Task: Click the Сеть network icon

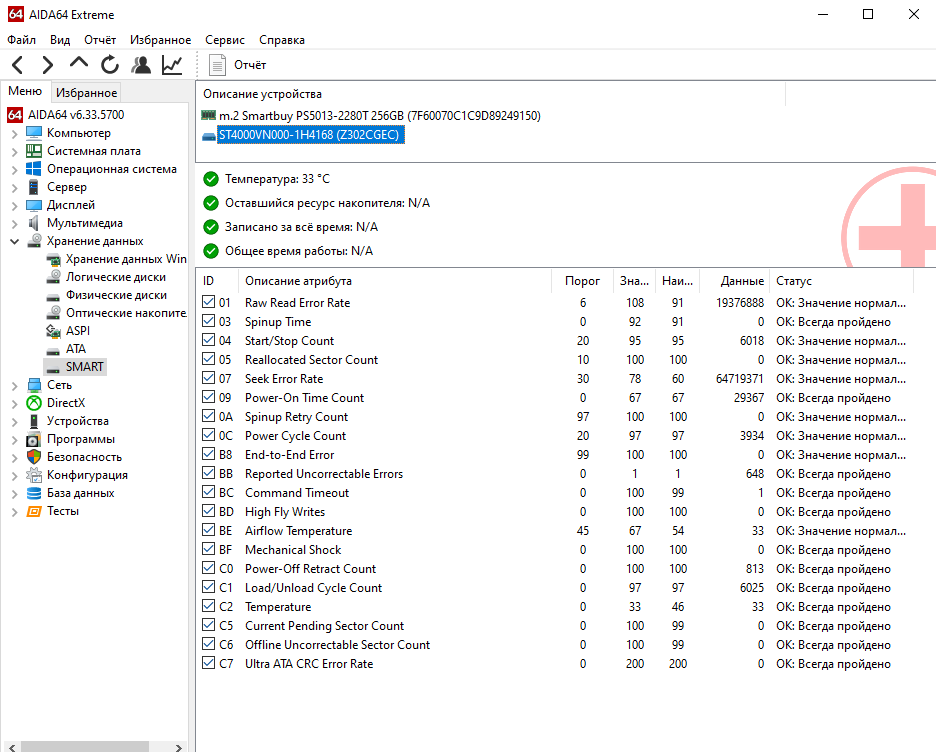Action: (x=34, y=385)
